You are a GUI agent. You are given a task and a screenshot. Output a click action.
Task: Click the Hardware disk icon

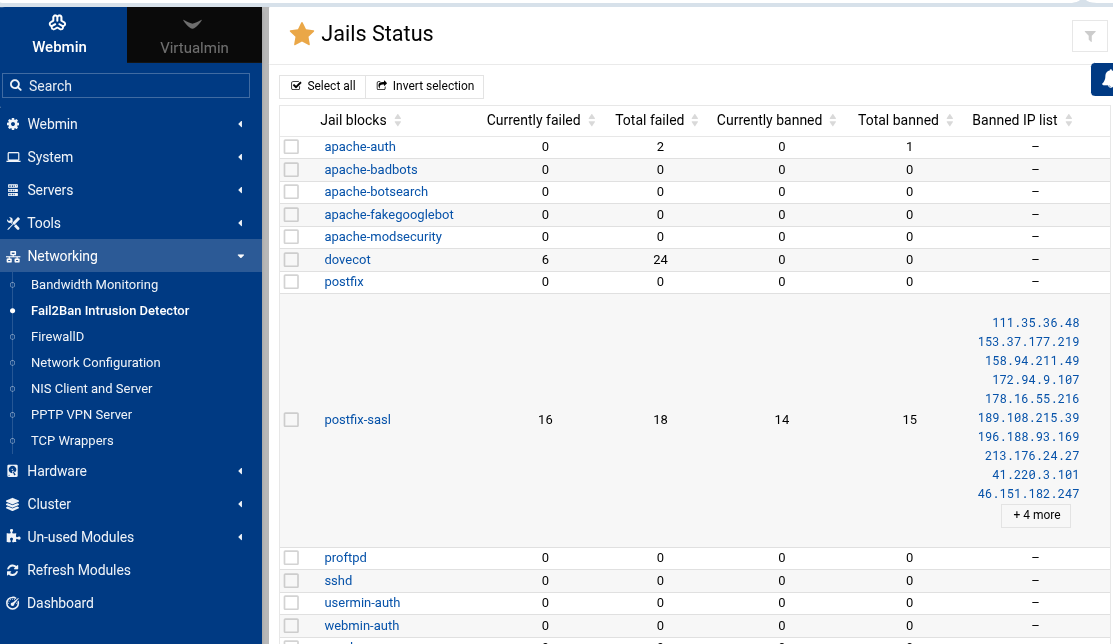pos(13,471)
